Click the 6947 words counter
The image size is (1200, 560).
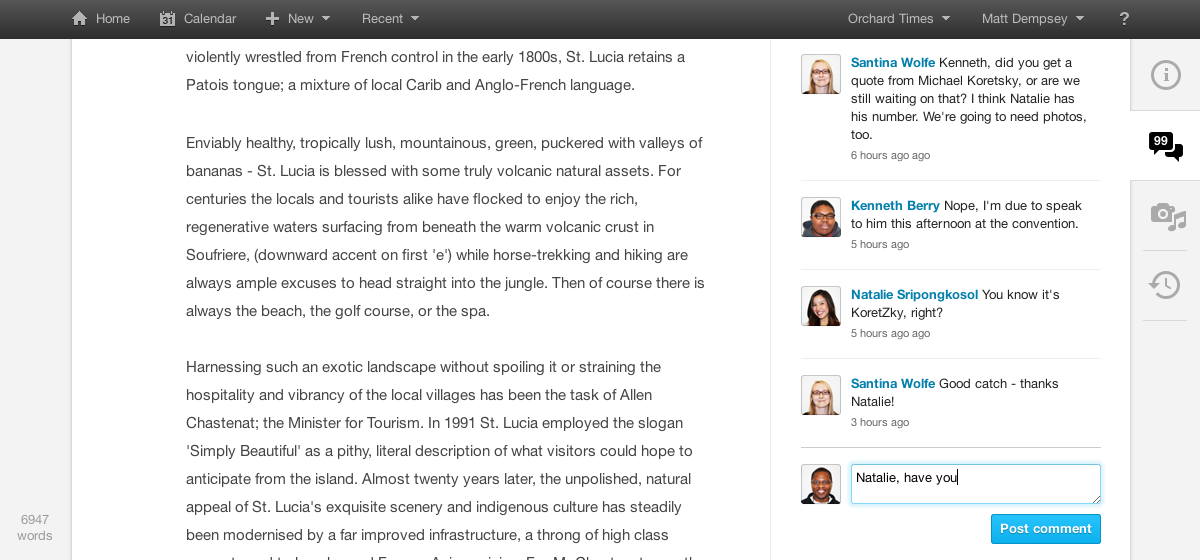click(x=34, y=527)
